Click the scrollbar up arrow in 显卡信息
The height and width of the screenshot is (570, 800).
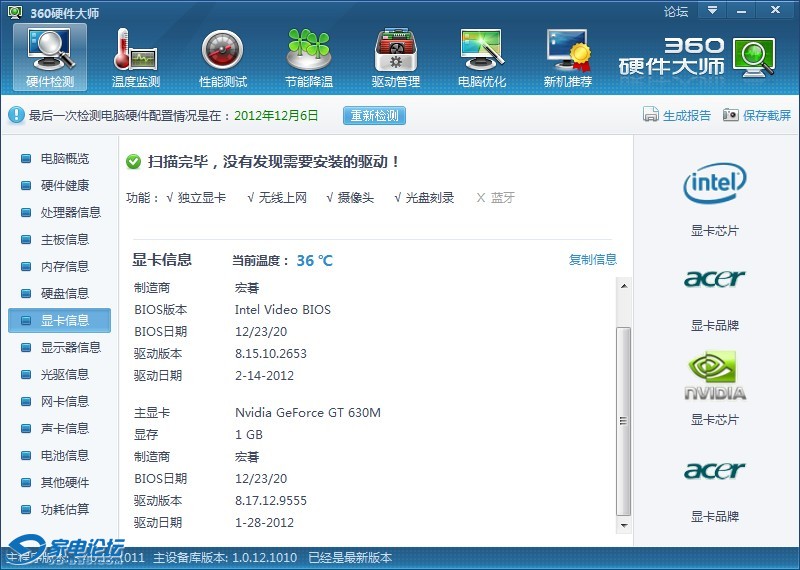(624, 285)
